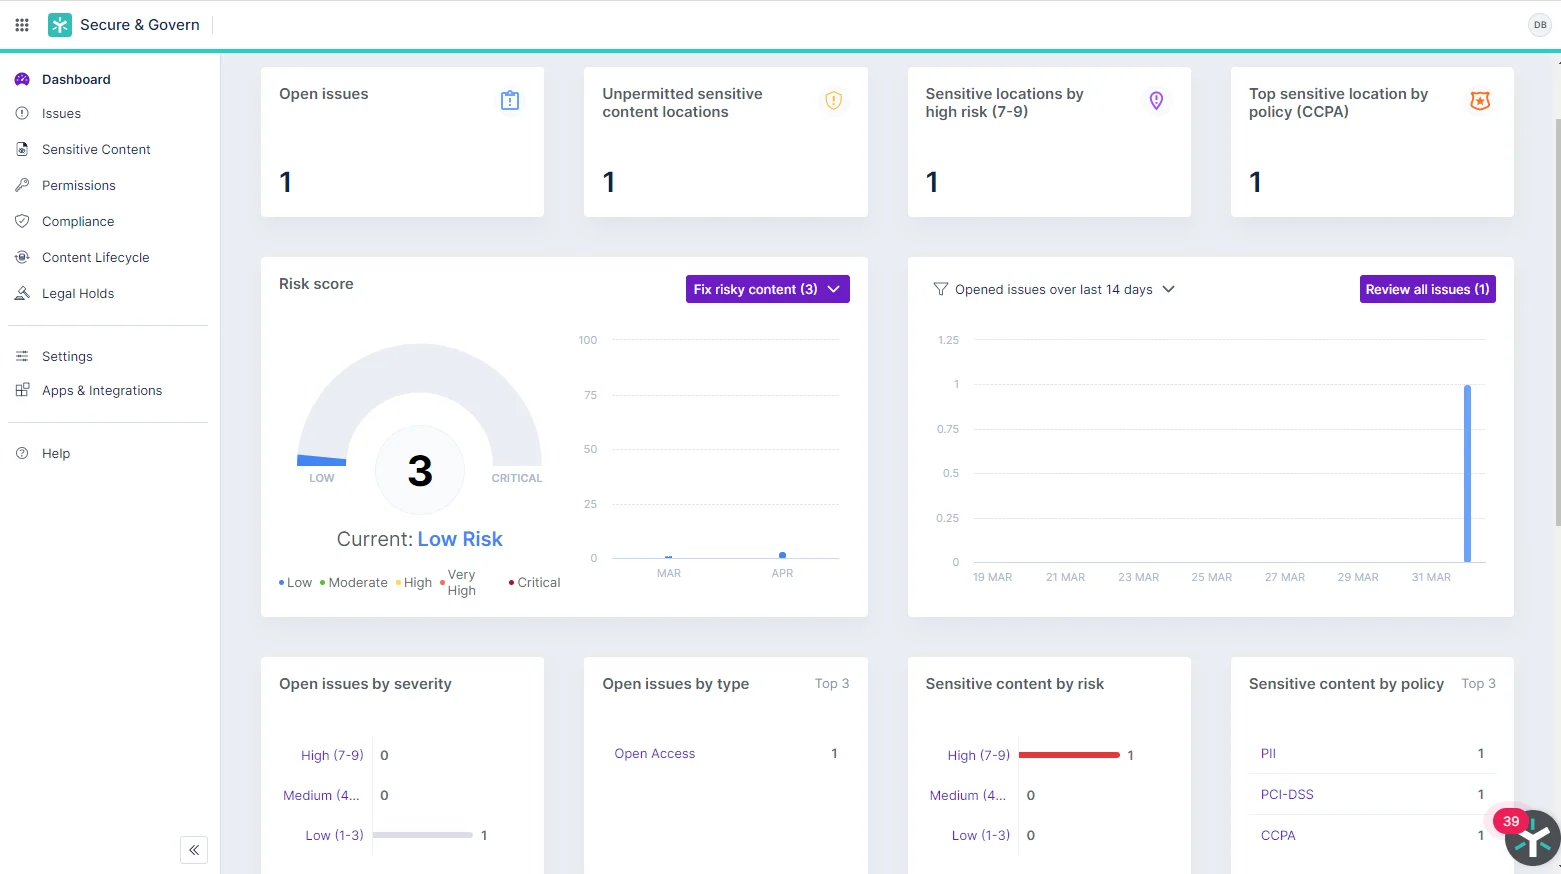Click the red High (7-9) sensitive content bar
The width and height of the screenshot is (1561, 874).
[1069, 755]
